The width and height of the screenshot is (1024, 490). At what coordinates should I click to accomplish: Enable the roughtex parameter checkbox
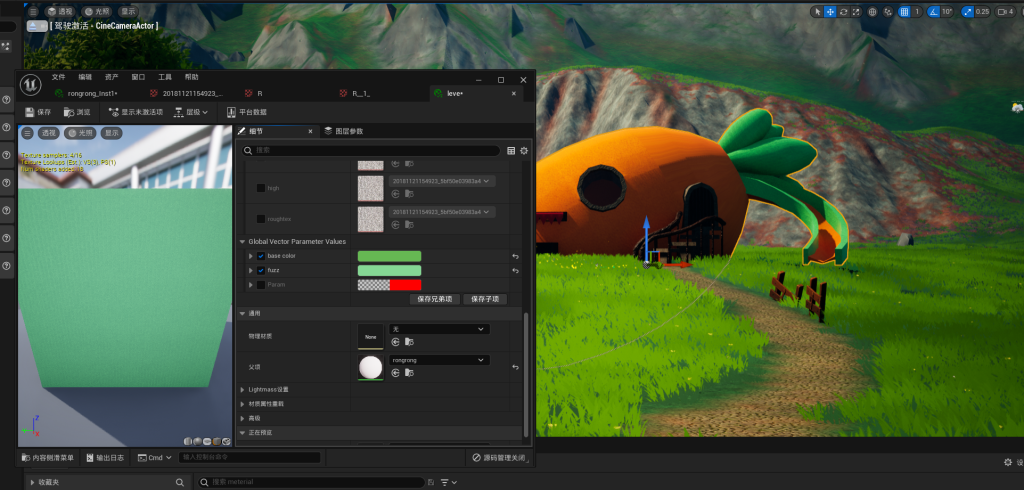coord(261,220)
